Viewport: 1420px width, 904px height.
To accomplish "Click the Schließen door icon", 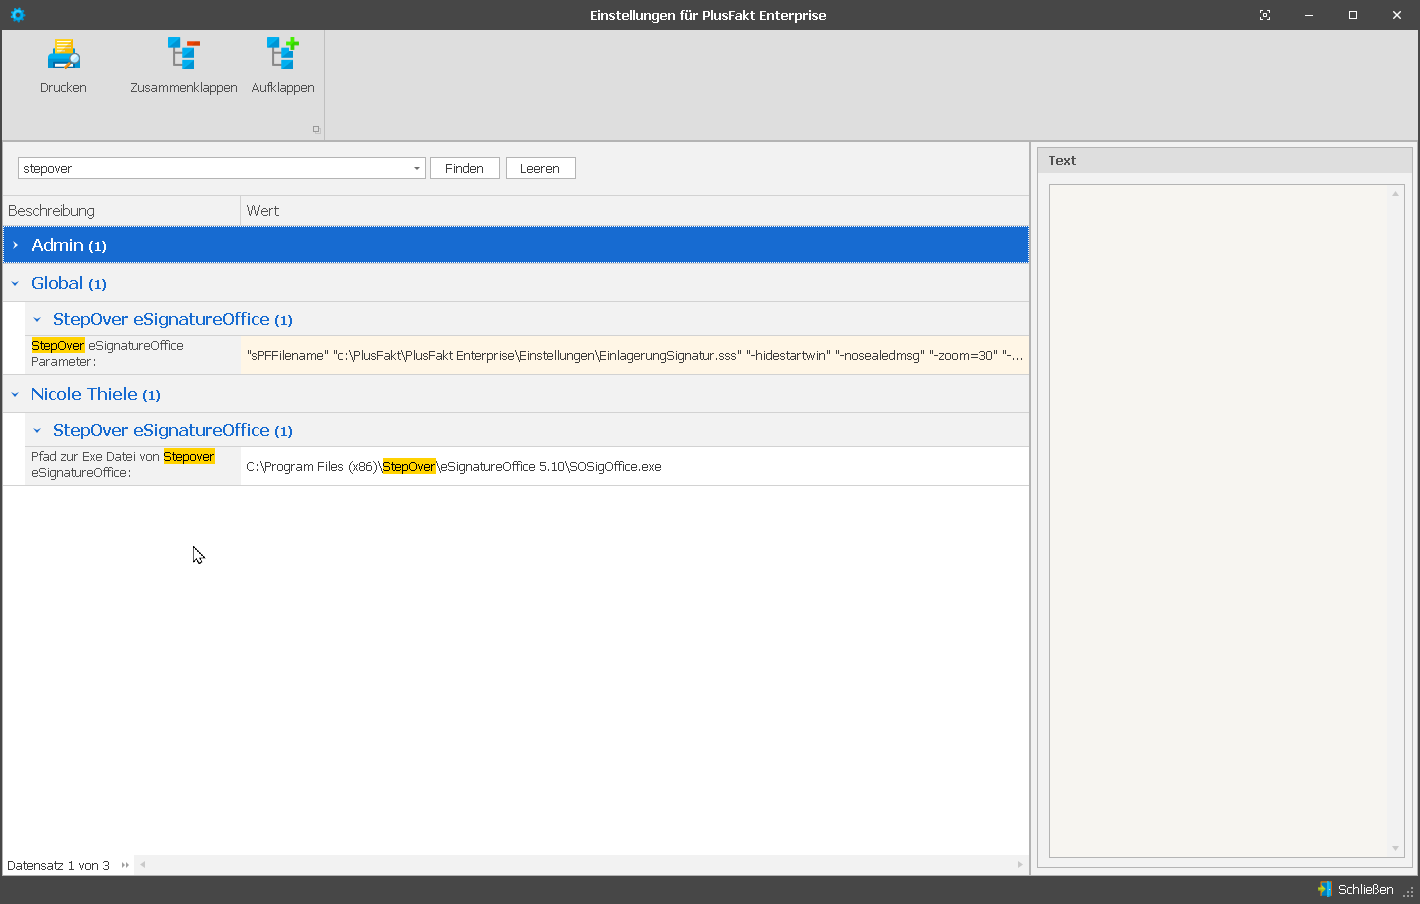I will [1325, 889].
